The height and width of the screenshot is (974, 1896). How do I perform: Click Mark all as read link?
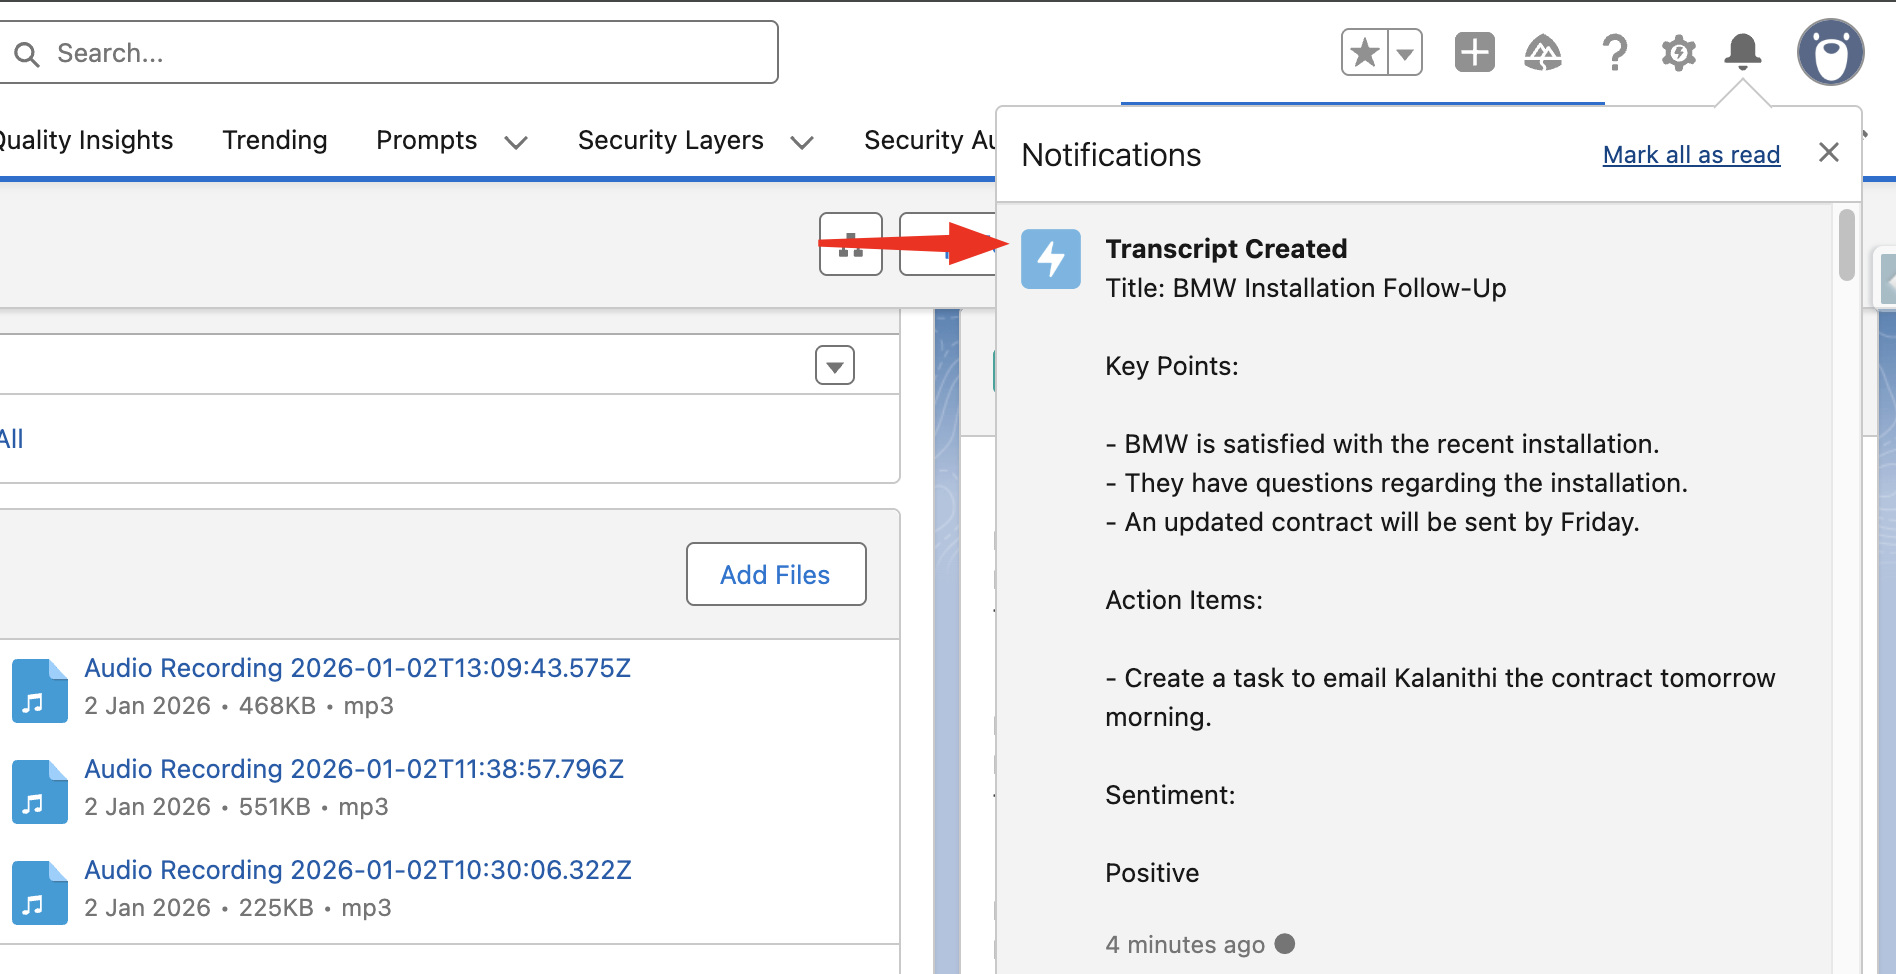pyautogui.click(x=1691, y=155)
